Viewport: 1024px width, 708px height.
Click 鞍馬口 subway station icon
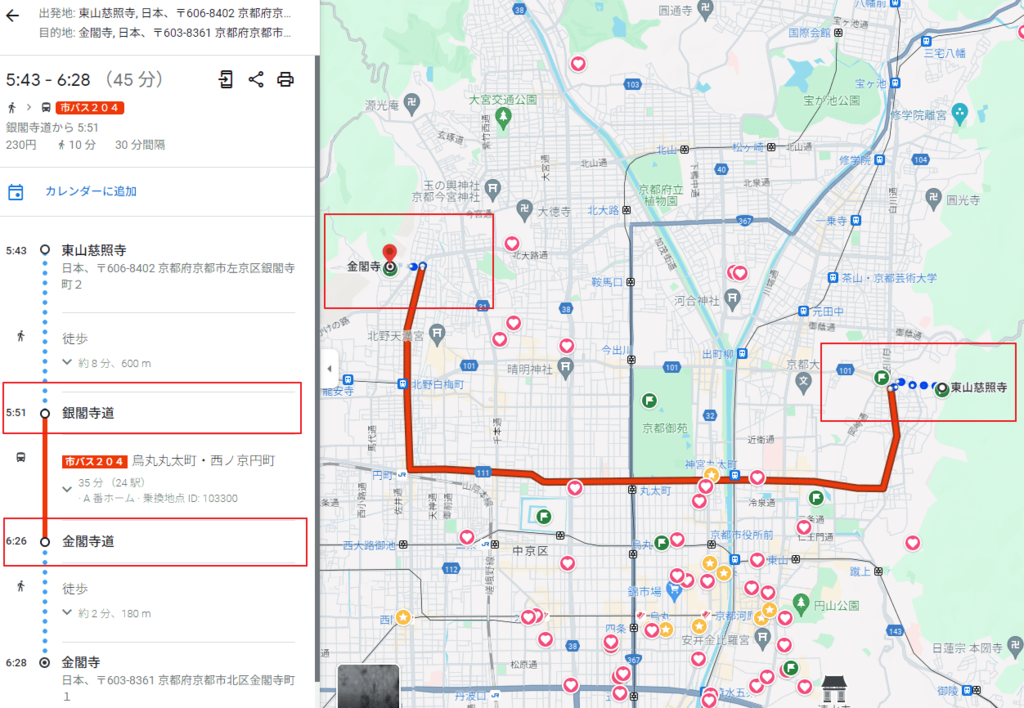[x=630, y=282]
